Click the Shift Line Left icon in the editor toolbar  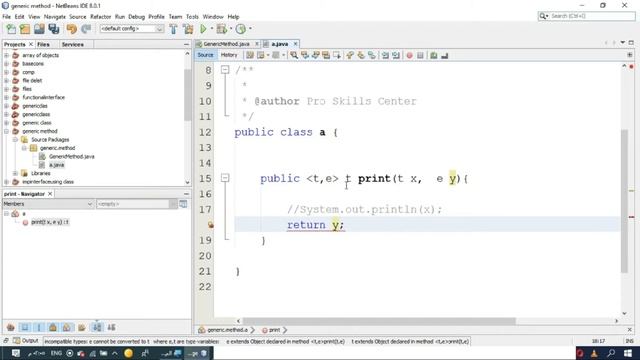(x=385, y=55)
